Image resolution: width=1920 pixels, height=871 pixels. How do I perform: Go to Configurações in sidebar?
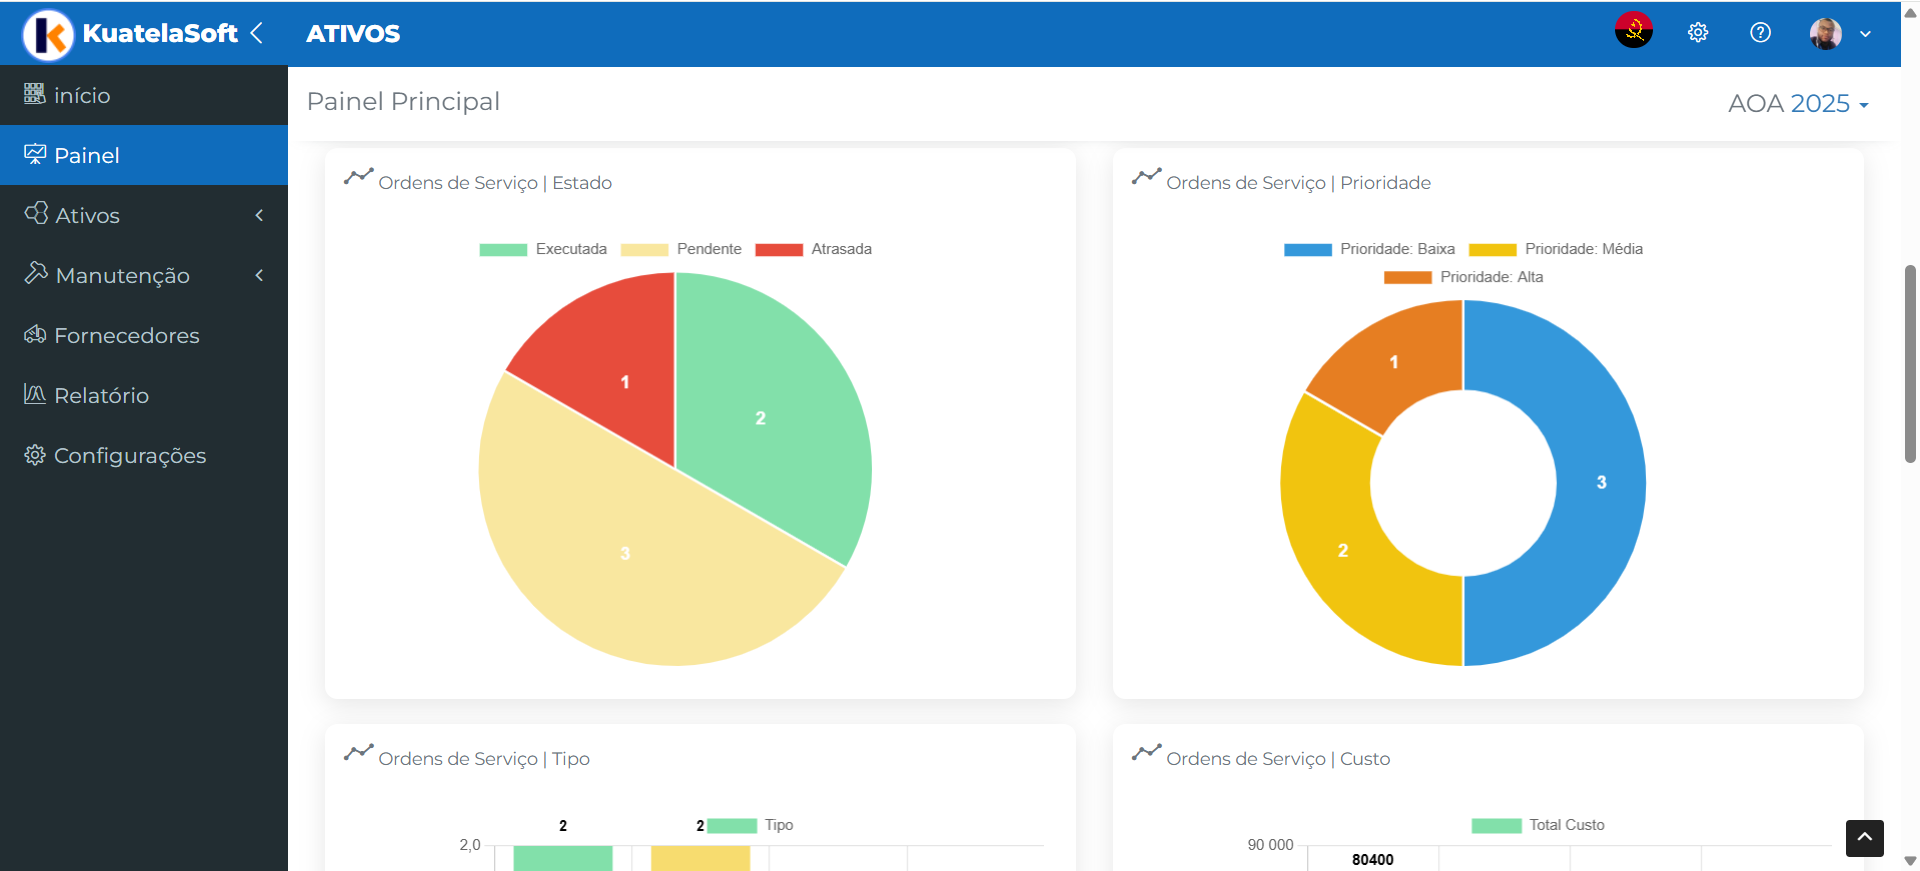click(x=129, y=455)
